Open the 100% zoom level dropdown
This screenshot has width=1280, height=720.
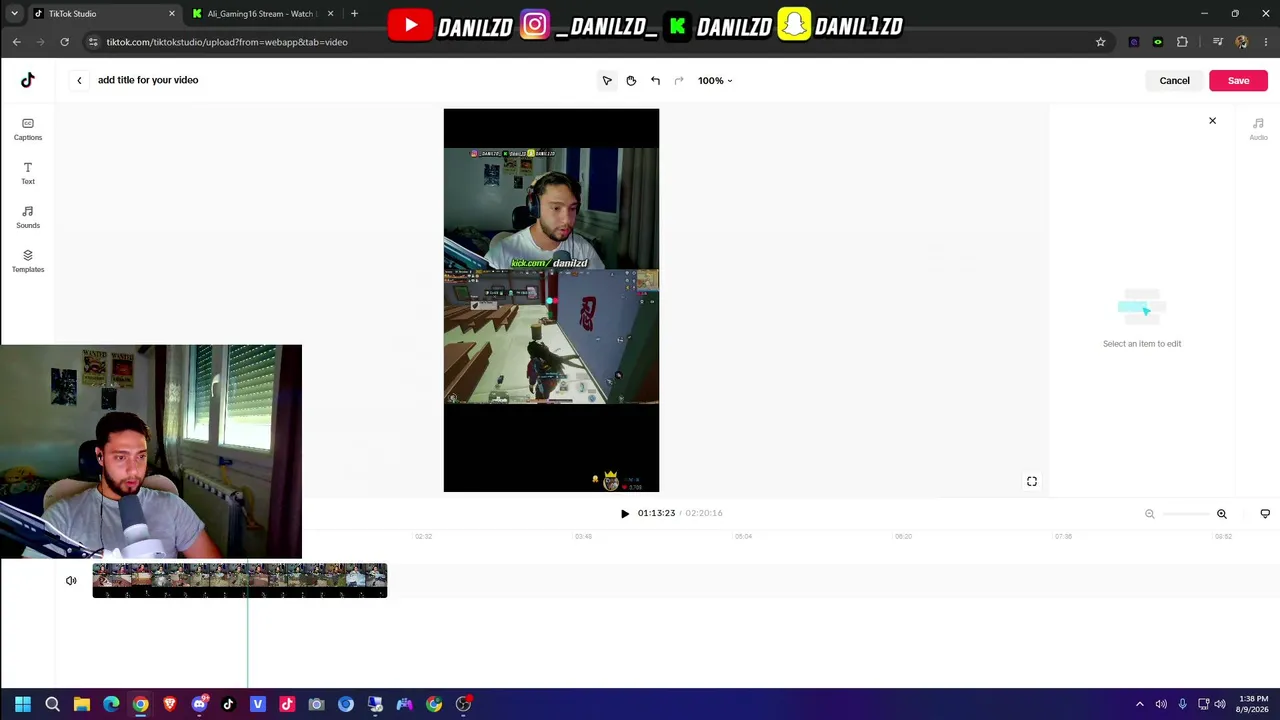715,80
